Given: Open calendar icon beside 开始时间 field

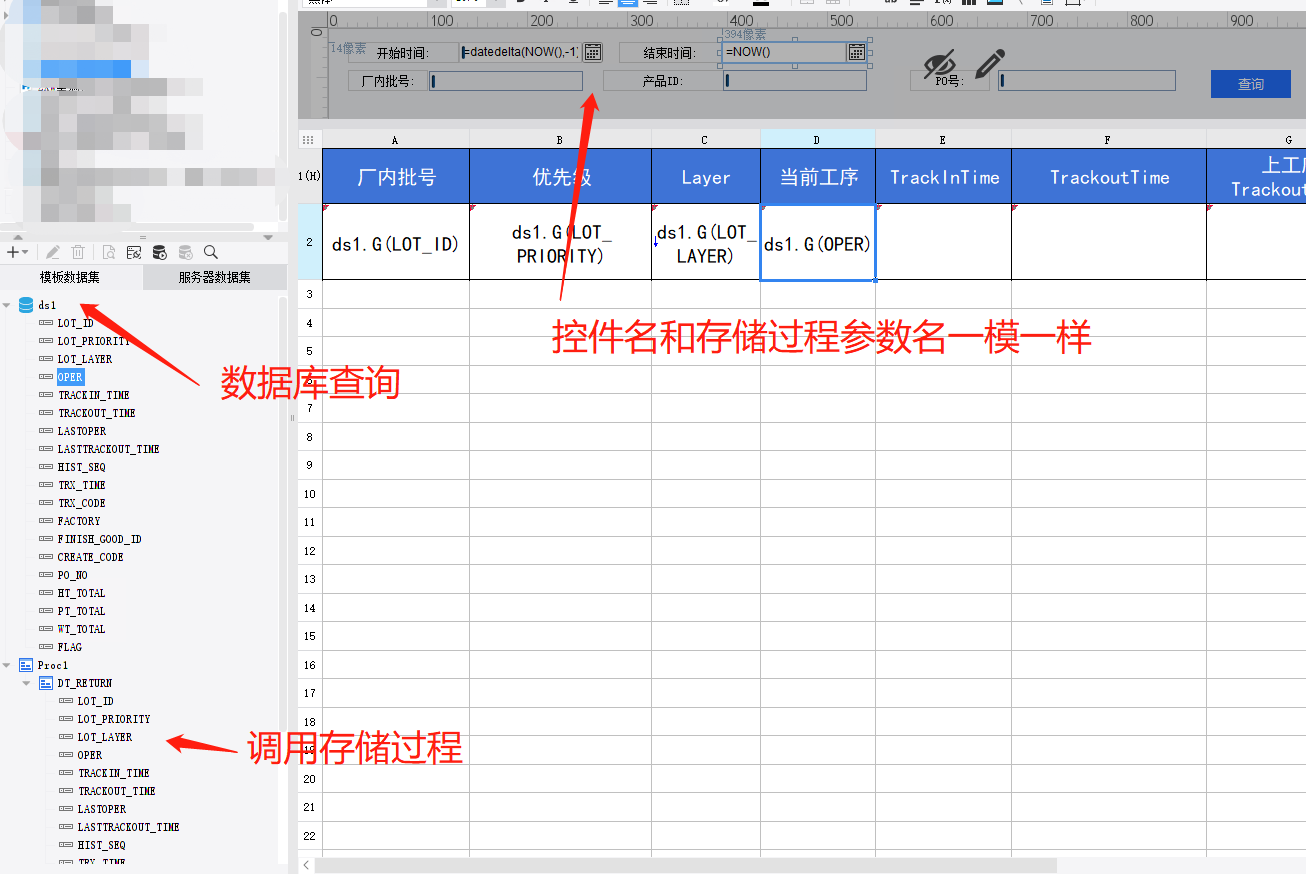Looking at the screenshot, I should [592, 52].
